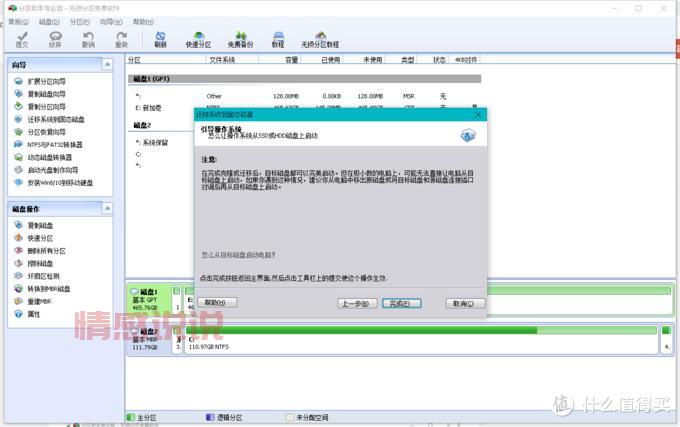Click the 免费备份 toolbar icon

pos(240,38)
